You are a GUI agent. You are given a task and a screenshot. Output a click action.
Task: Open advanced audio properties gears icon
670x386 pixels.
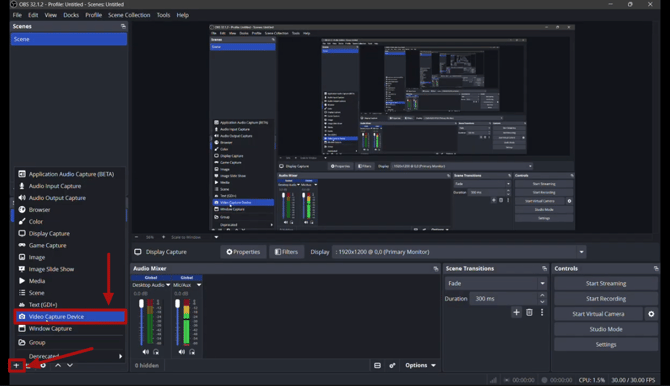tap(392, 365)
